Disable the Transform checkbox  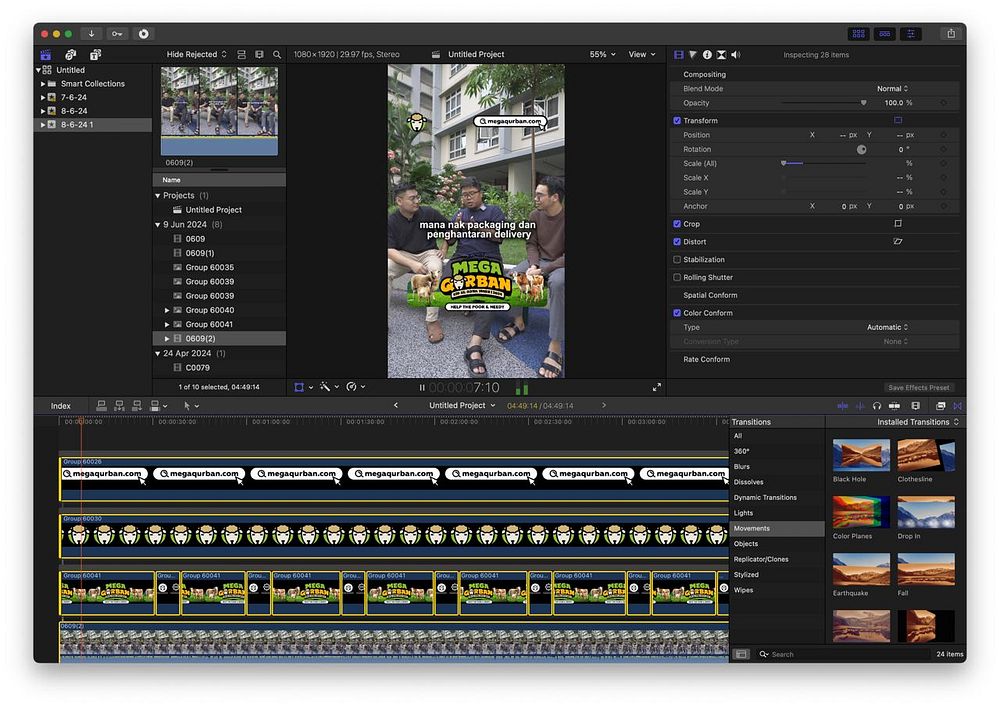pyautogui.click(x=678, y=120)
